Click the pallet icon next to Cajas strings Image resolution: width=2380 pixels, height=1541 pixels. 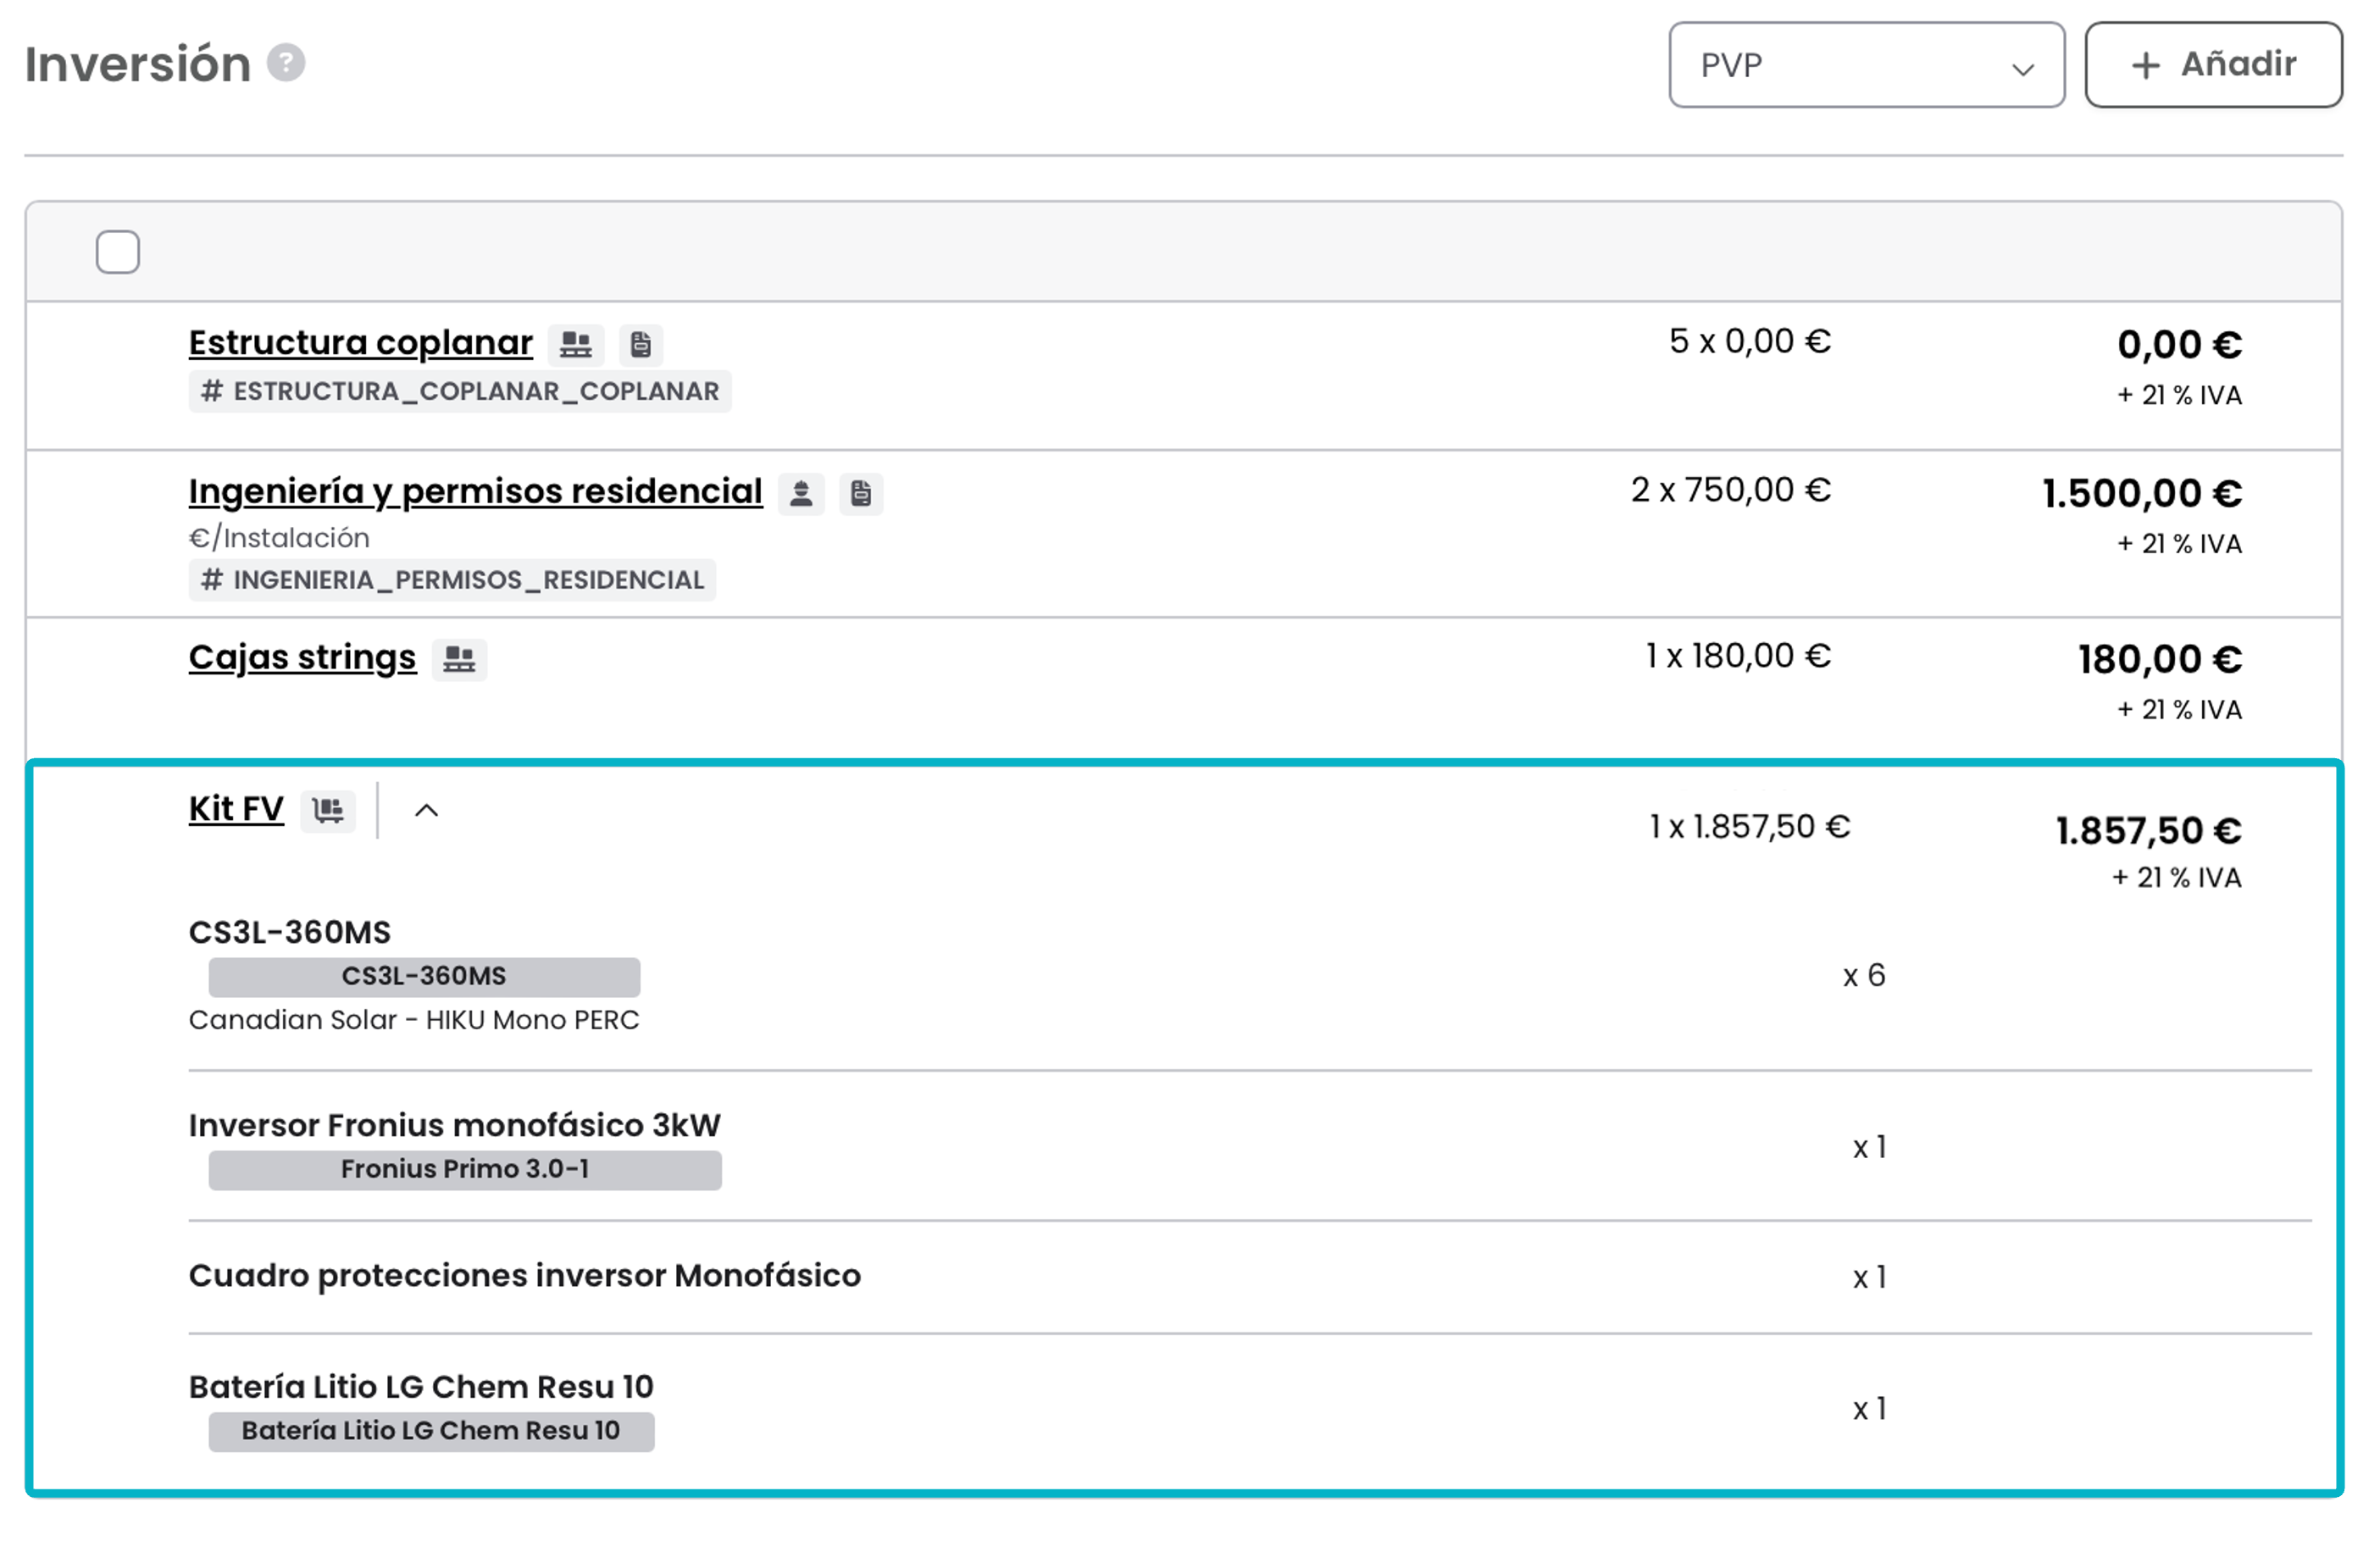point(459,660)
